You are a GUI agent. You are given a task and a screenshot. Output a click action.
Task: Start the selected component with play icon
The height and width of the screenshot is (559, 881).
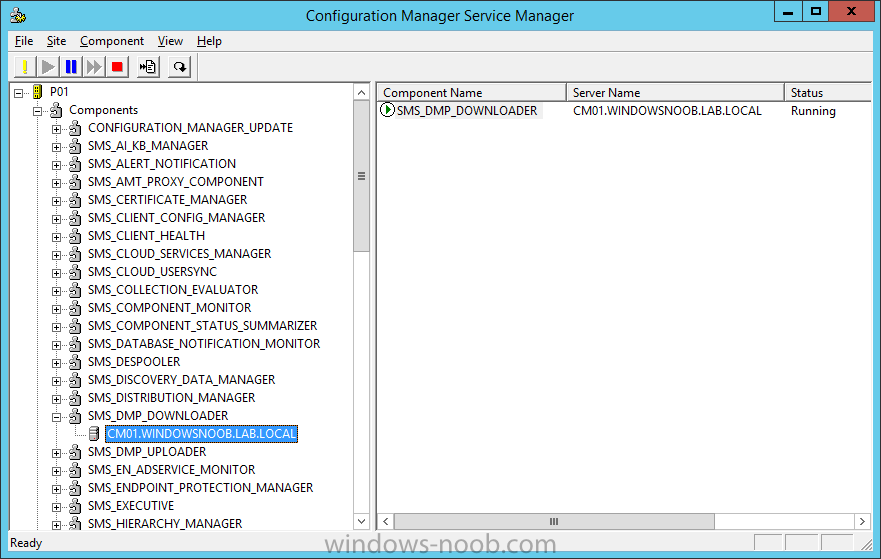[x=48, y=67]
